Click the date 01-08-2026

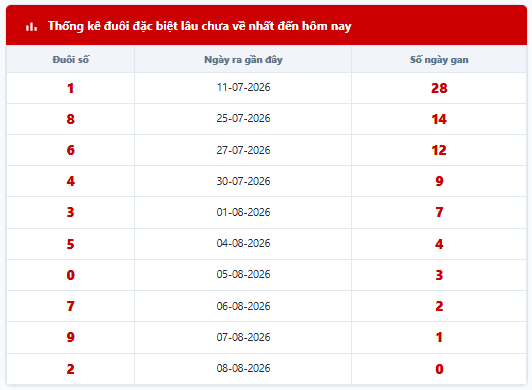(243, 212)
